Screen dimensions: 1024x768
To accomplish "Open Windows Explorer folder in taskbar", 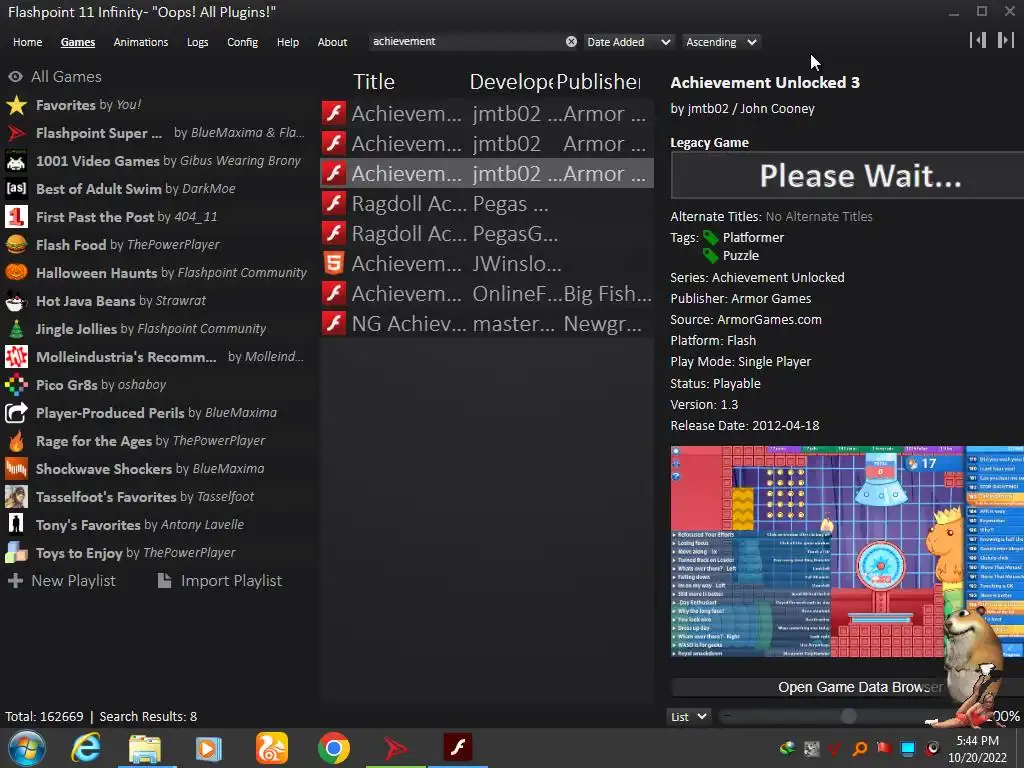I will coord(145,748).
